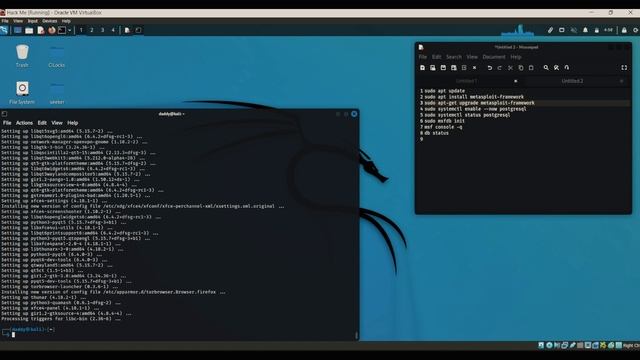
Task: Click Mousepad undo toolbar icon
Action: coord(489,68)
